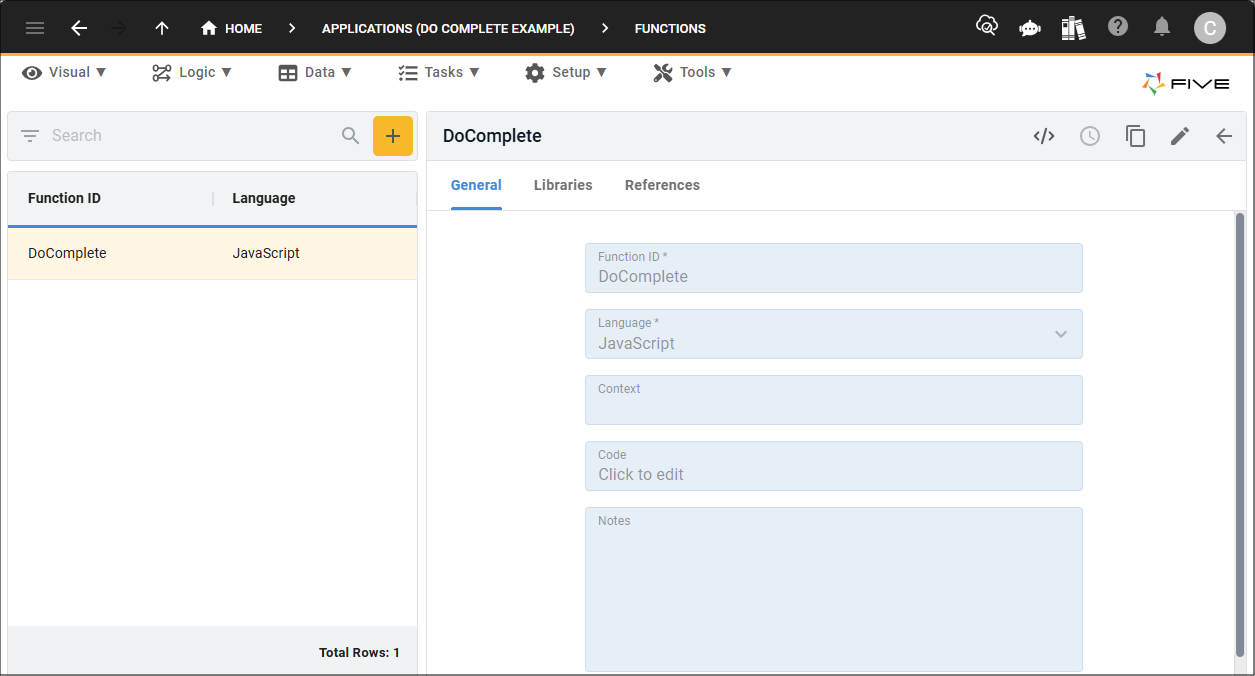Screen dimensions: 1255x676
Task: Click JavaScript cell in list
Action: pos(266,253)
